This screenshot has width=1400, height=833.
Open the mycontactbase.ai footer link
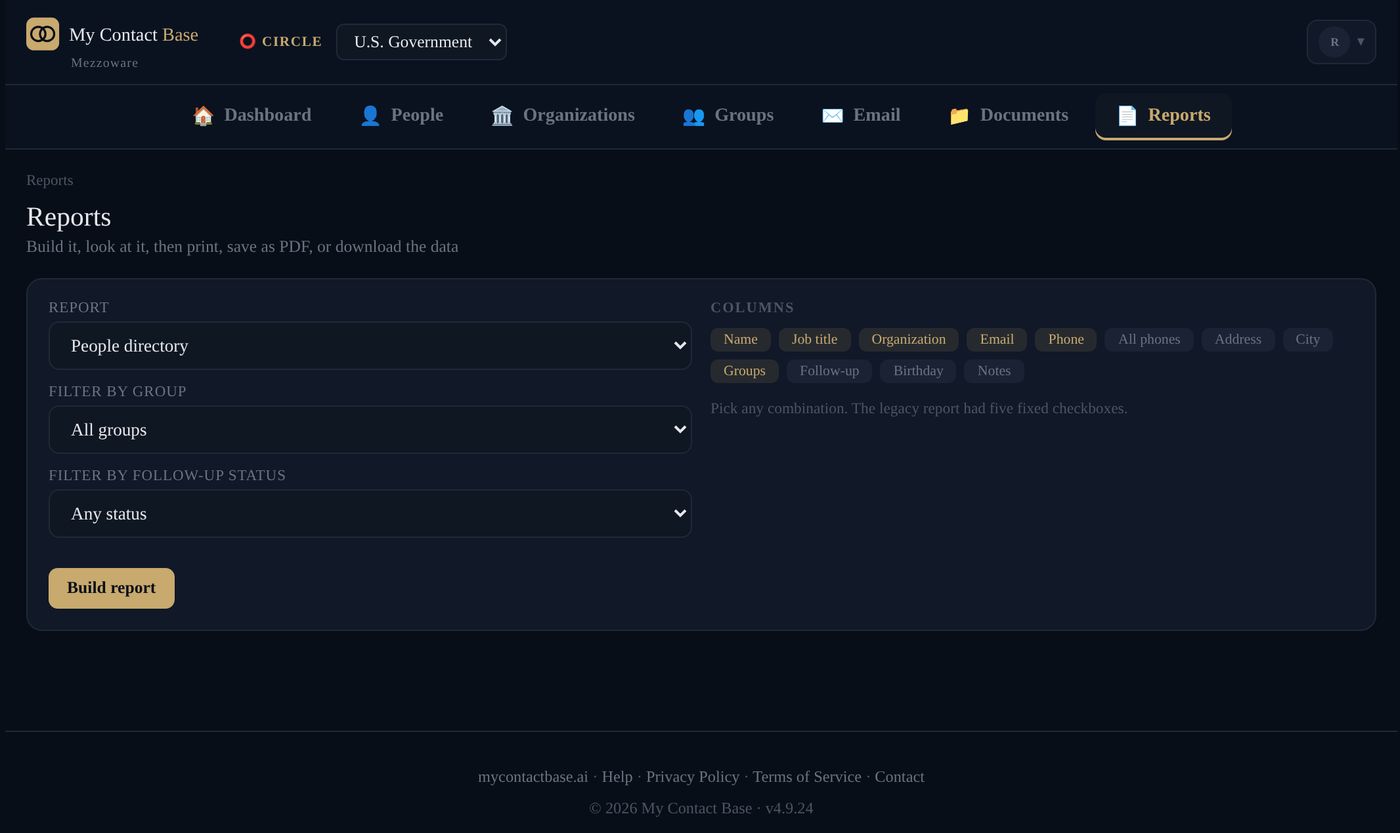click(x=533, y=777)
